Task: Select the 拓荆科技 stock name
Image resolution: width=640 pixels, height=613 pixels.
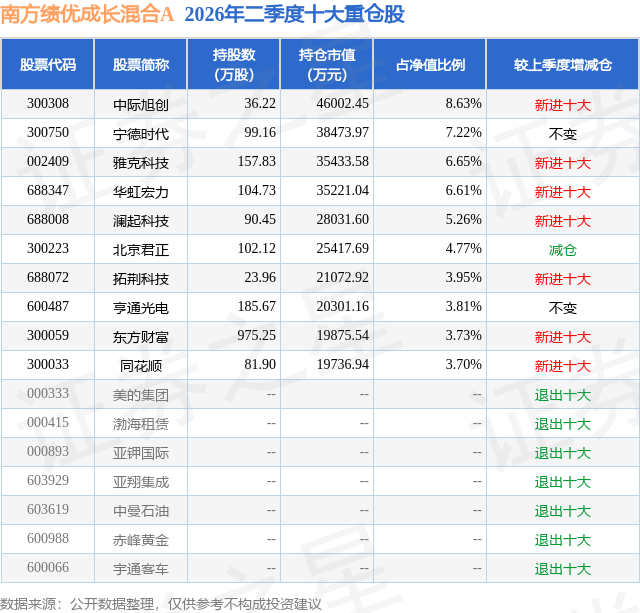Action: 141,278
